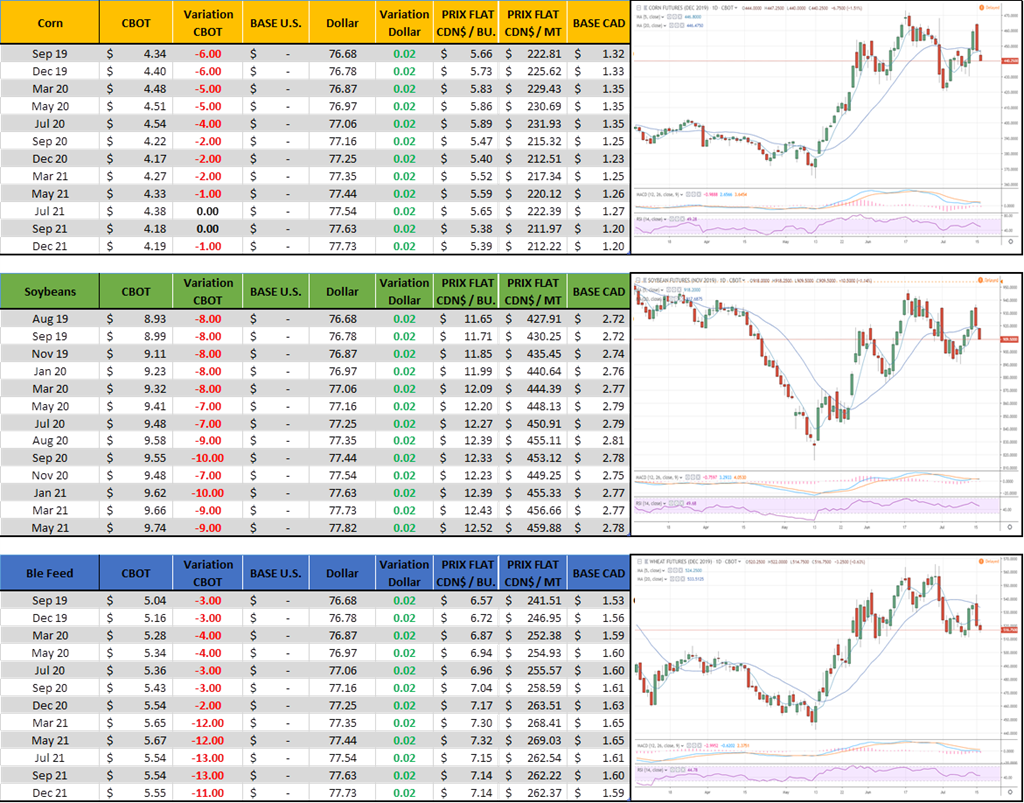Select the green Soybeans table header
Image resolution: width=1024 pixels, height=803 pixels.
(50, 292)
